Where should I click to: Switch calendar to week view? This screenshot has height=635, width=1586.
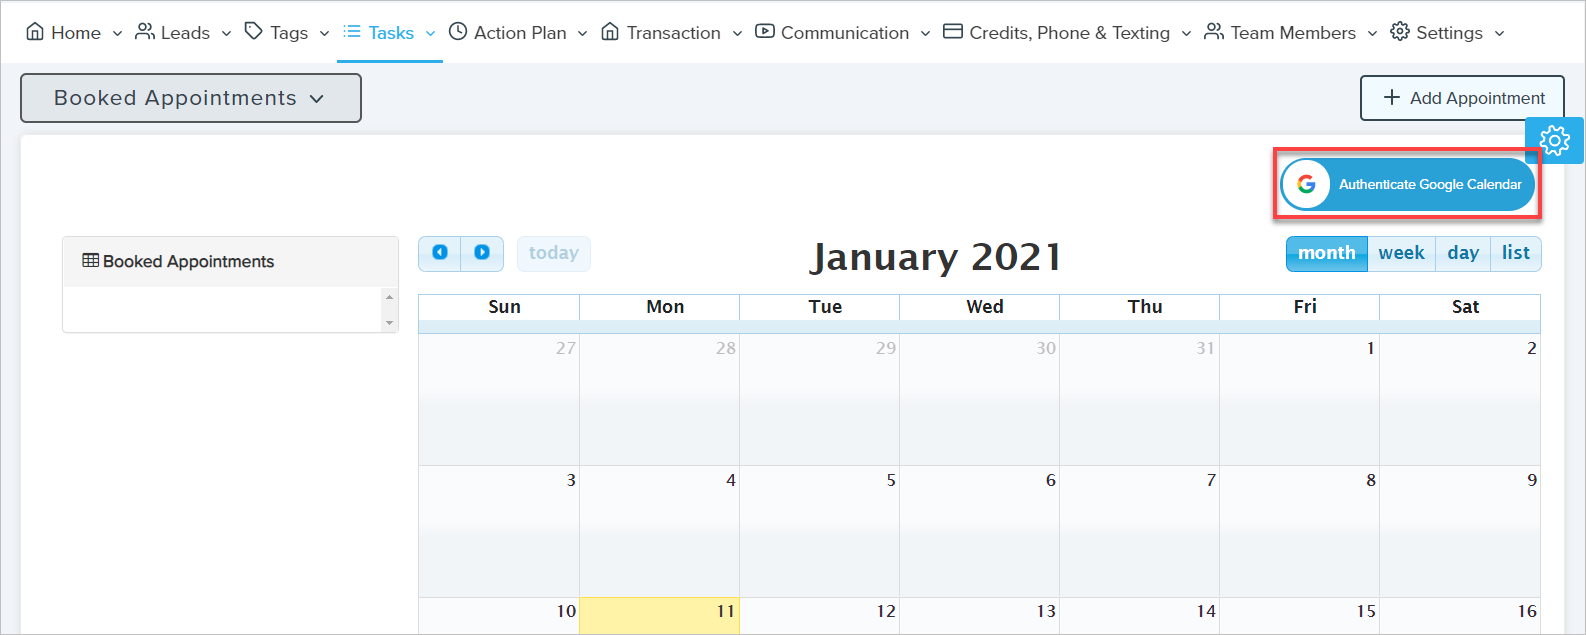1401,253
